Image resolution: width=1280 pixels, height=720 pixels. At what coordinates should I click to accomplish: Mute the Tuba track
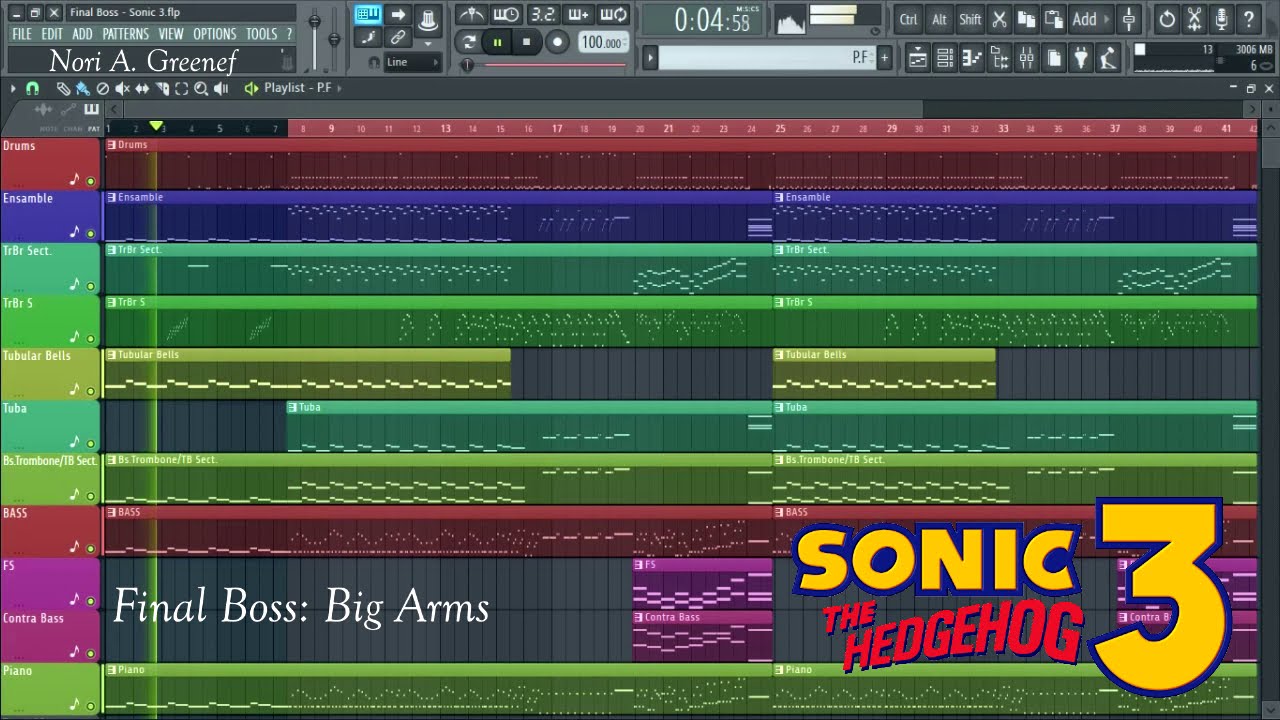91,444
